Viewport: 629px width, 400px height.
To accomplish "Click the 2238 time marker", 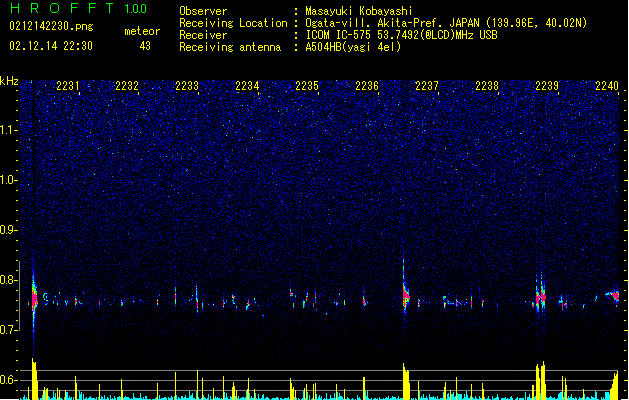I will (x=487, y=86).
